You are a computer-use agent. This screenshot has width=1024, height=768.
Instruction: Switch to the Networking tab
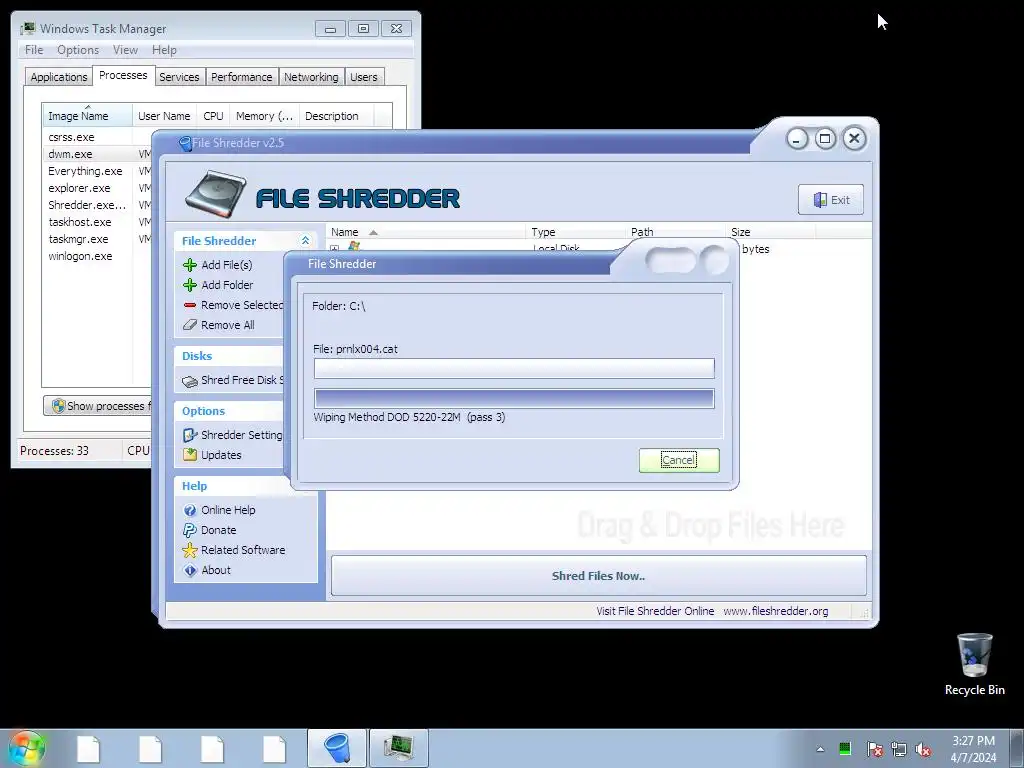pyautogui.click(x=311, y=77)
